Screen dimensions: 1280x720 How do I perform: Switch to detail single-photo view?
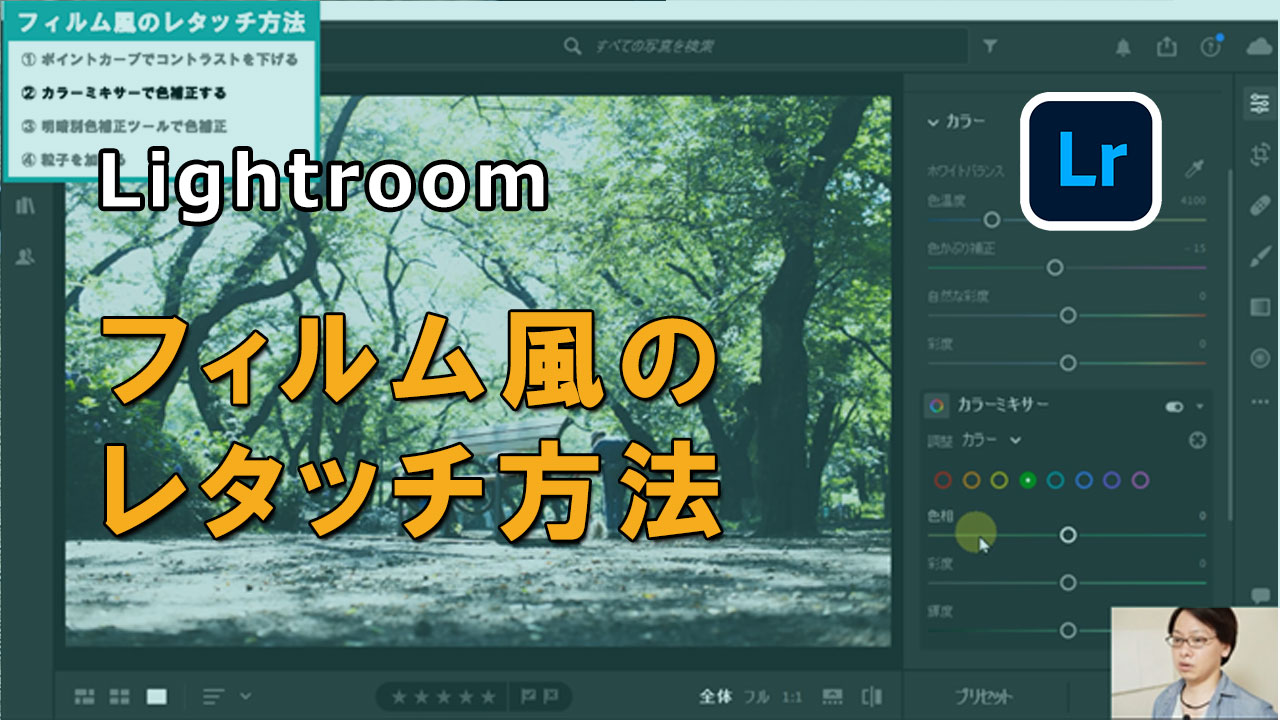point(157,696)
